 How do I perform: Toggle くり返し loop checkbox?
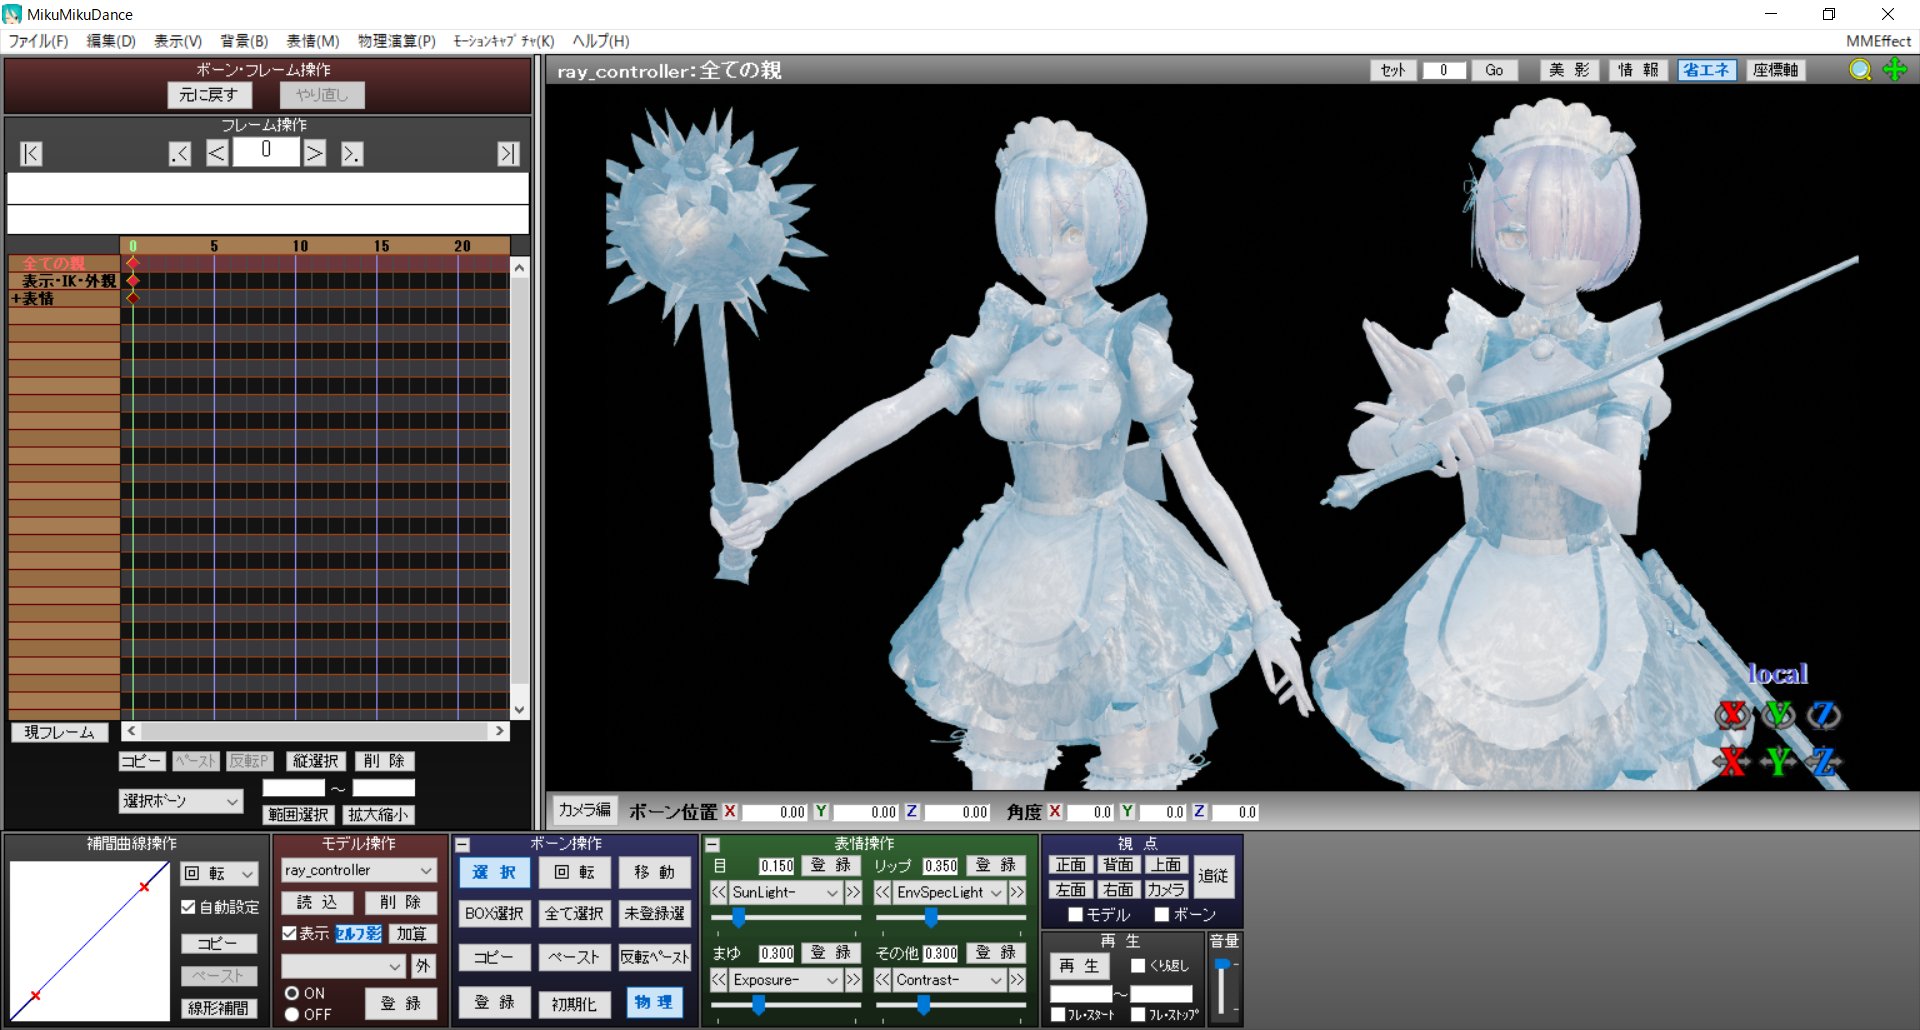pyautogui.click(x=1138, y=965)
